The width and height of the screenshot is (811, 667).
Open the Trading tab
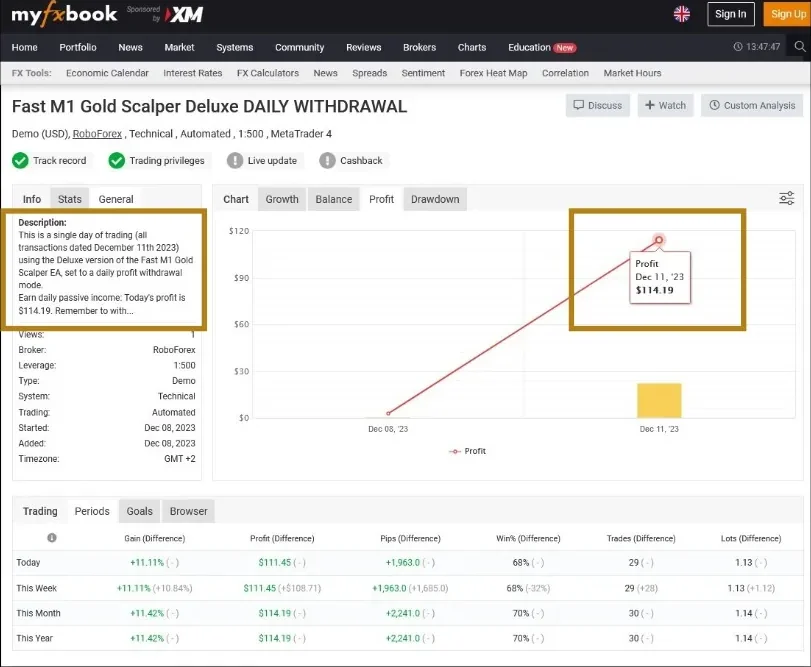(40, 511)
